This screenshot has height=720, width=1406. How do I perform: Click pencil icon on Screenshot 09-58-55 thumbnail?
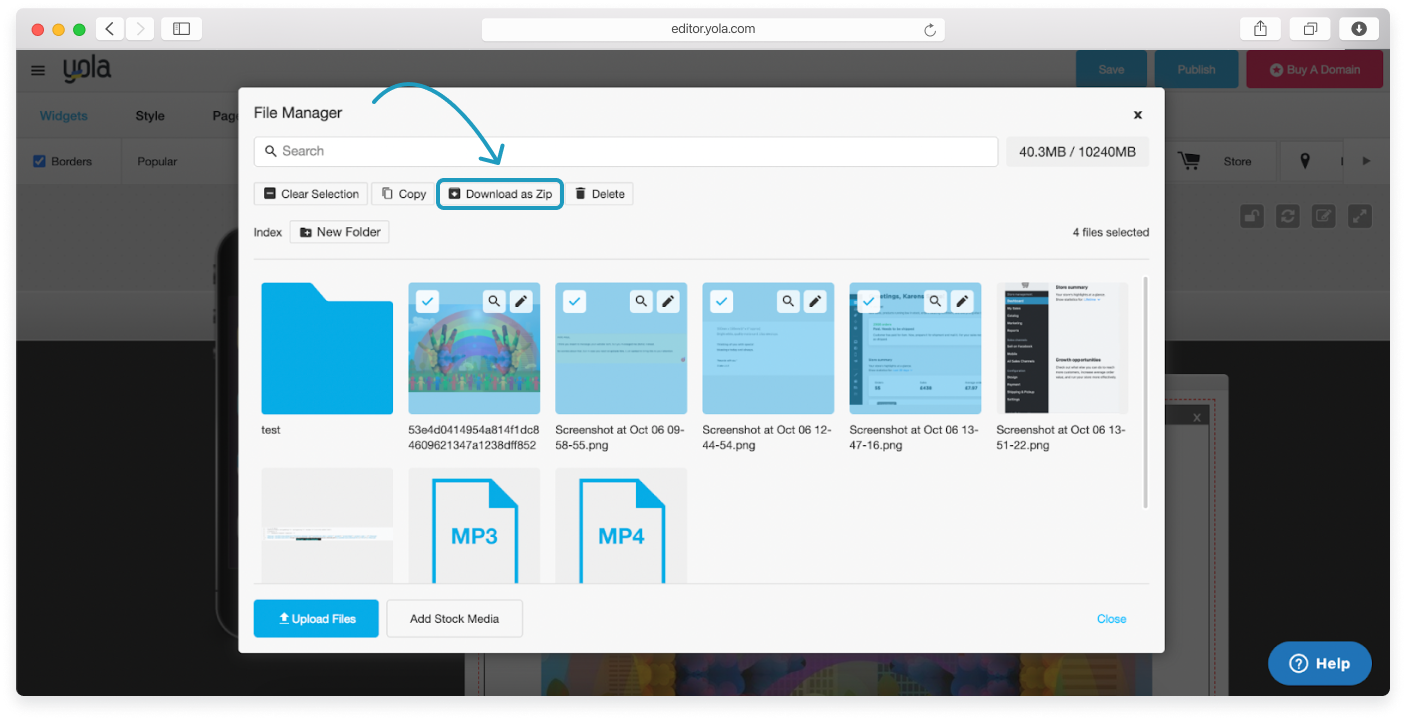(x=668, y=301)
